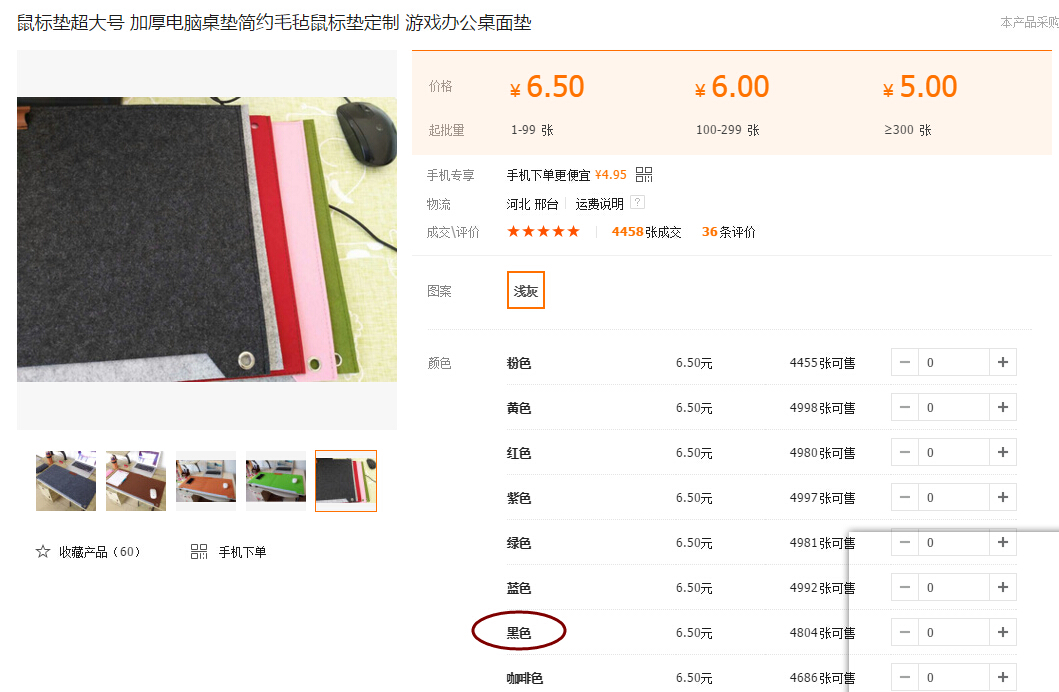Viewport: 1059px width, 692px height.
Task: Select the first thumbnail with gray desk mat
Action: pos(66,481)
